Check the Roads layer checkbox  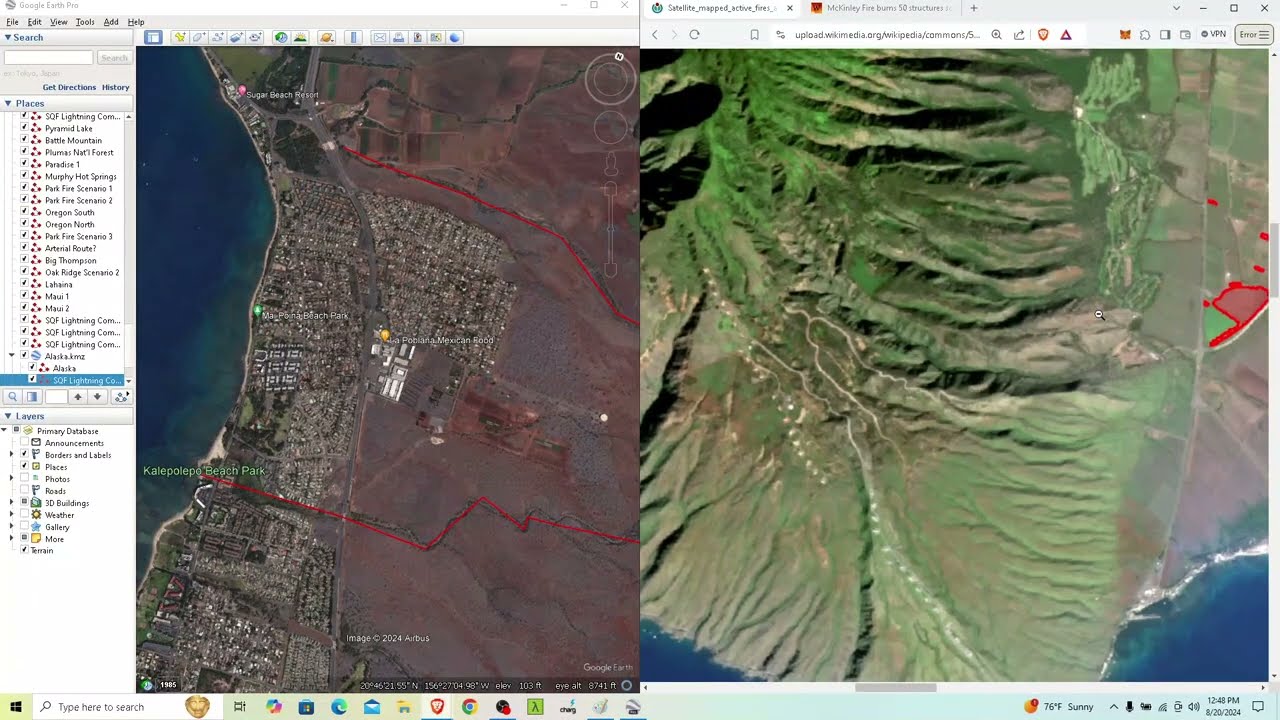point(25,491)
